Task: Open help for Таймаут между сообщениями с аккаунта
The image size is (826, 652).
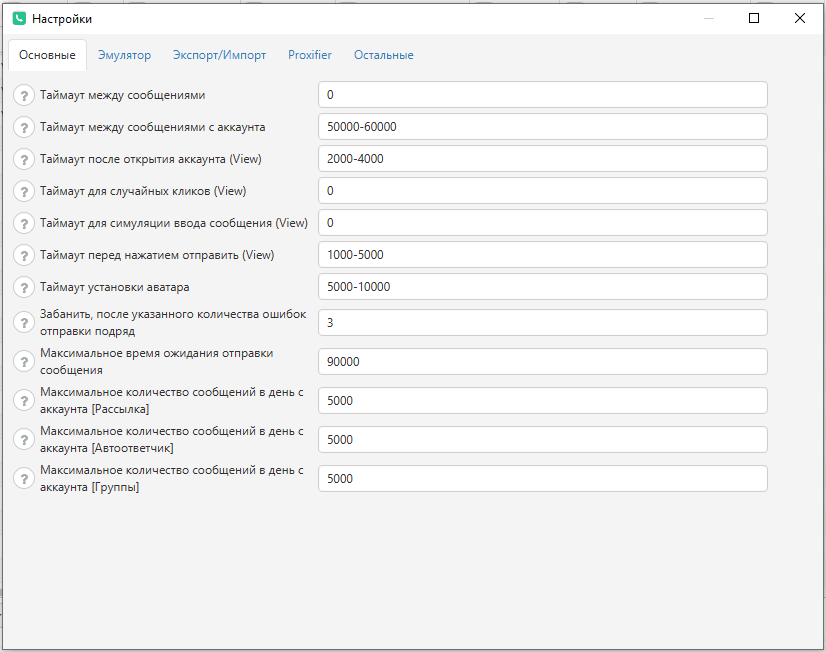Action: click(x=24, y=127)
